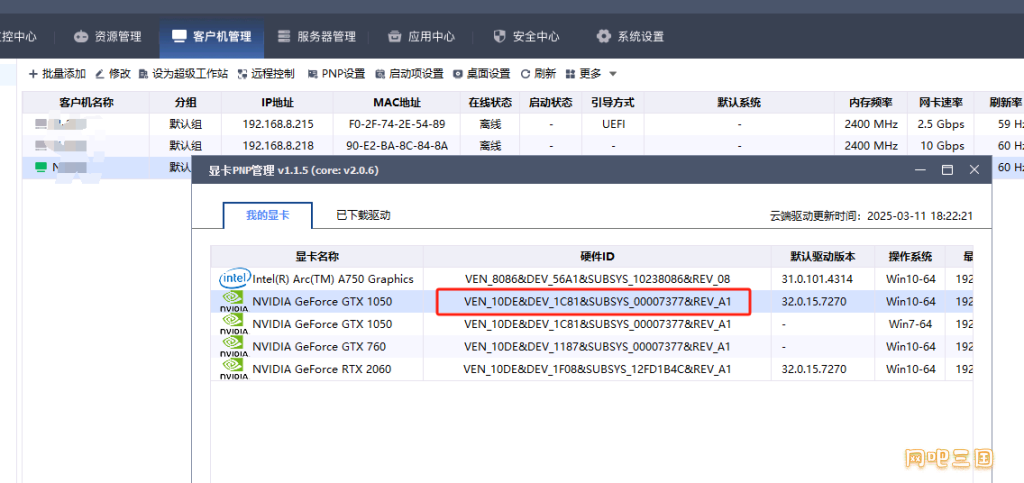Switch to 客户机管理 tab
Screen dimensions: 1024x483
(x=212, y=37)
